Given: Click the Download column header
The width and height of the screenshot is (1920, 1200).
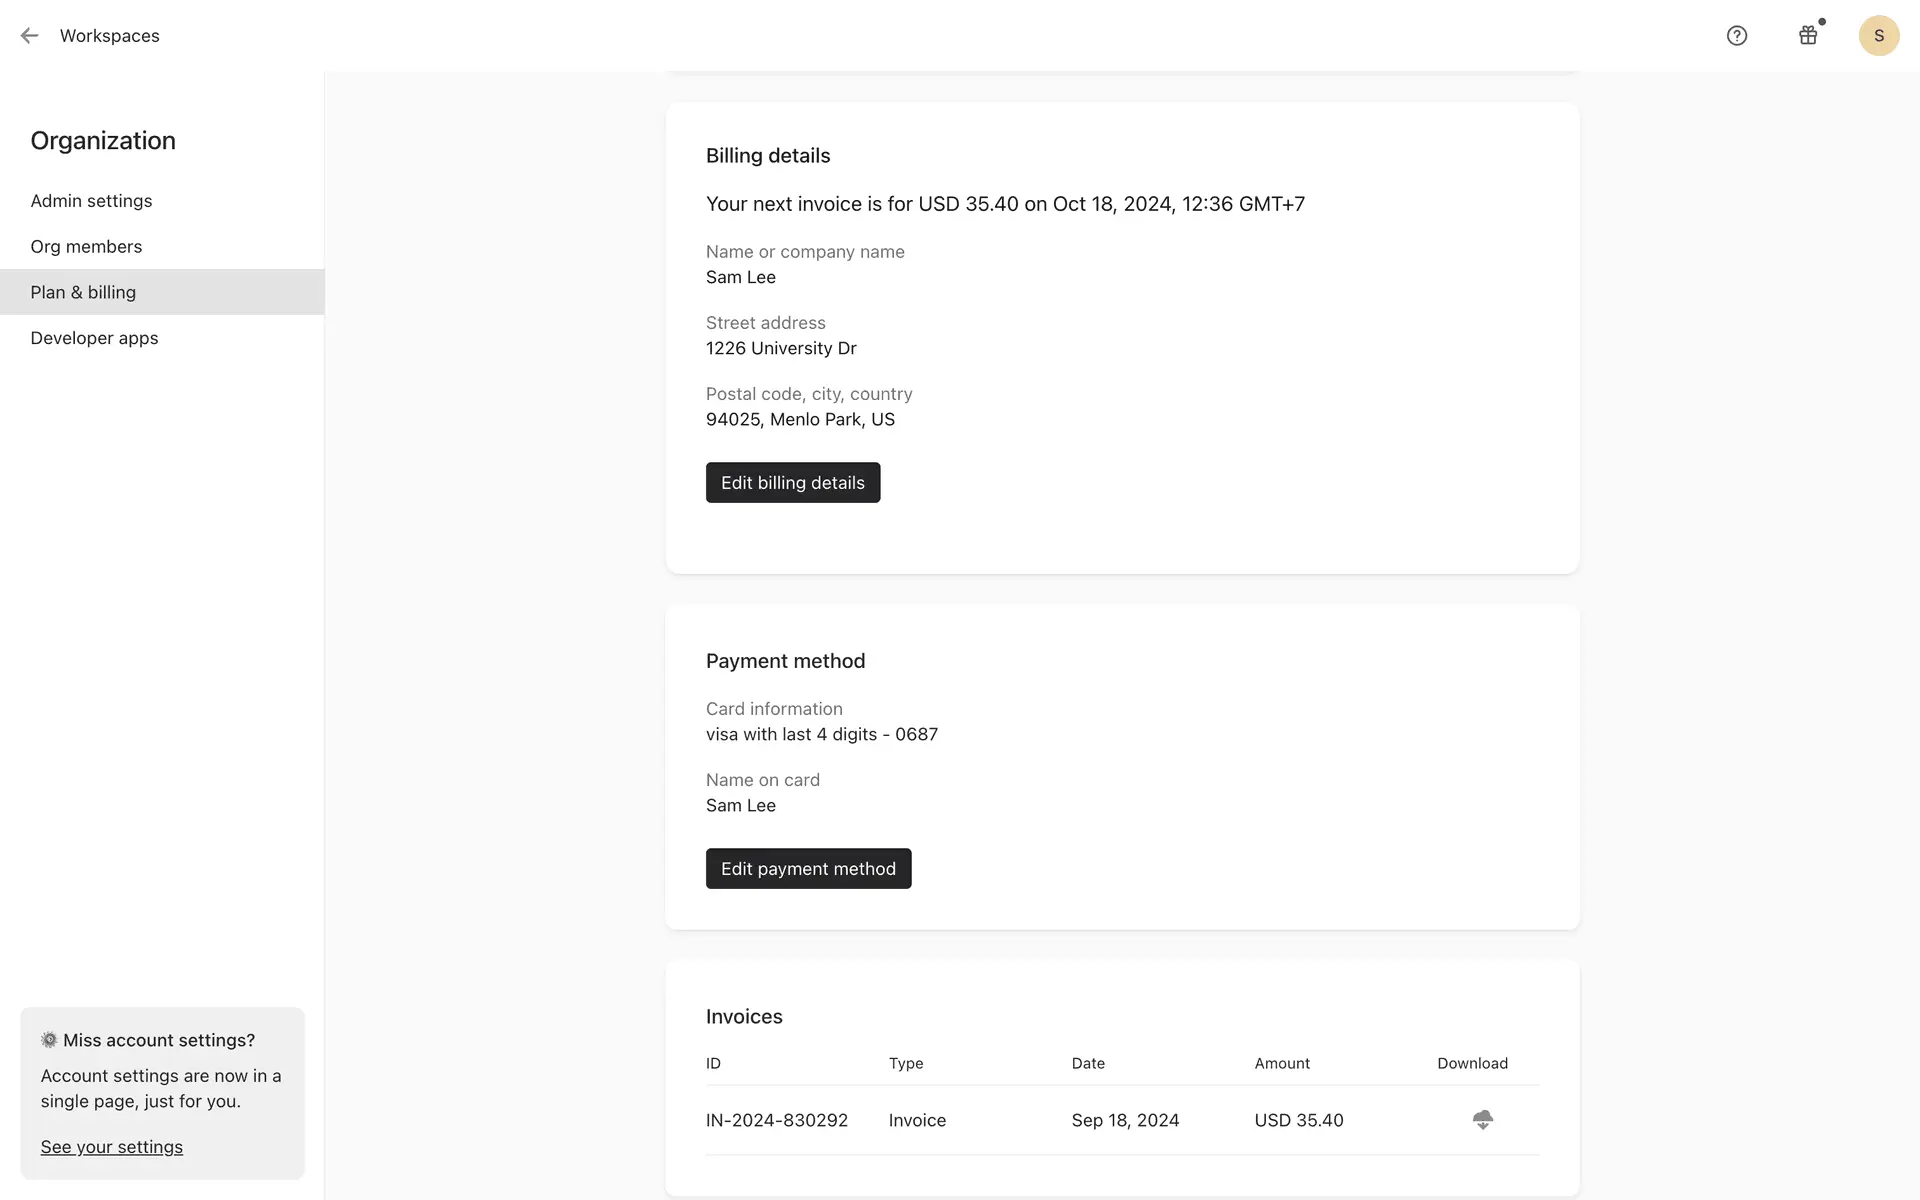Looking at the screenshot, I should (x=1472, y=1063).
